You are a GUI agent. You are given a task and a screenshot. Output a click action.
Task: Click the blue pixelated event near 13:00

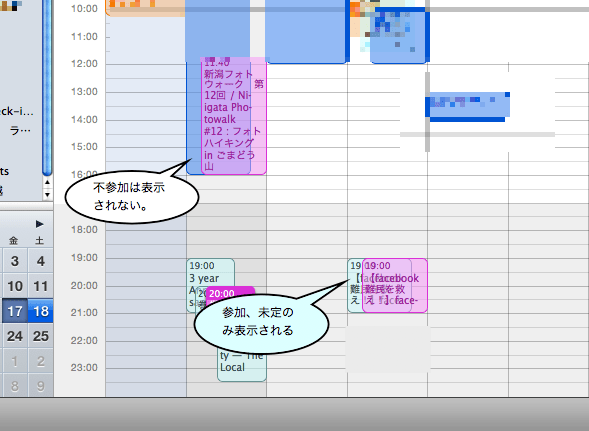click(468, 107)
